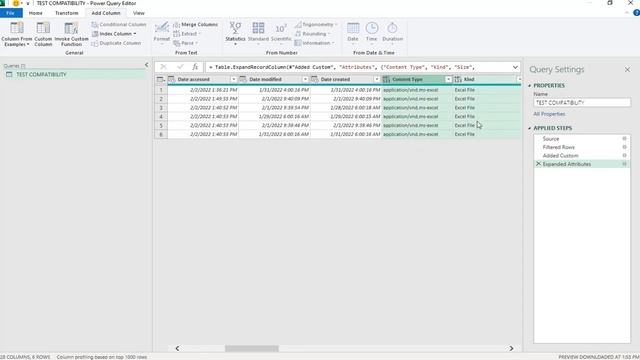The image size is (640, 360).
Task: Click the fx function icon
Action: (x=195, y=67)
